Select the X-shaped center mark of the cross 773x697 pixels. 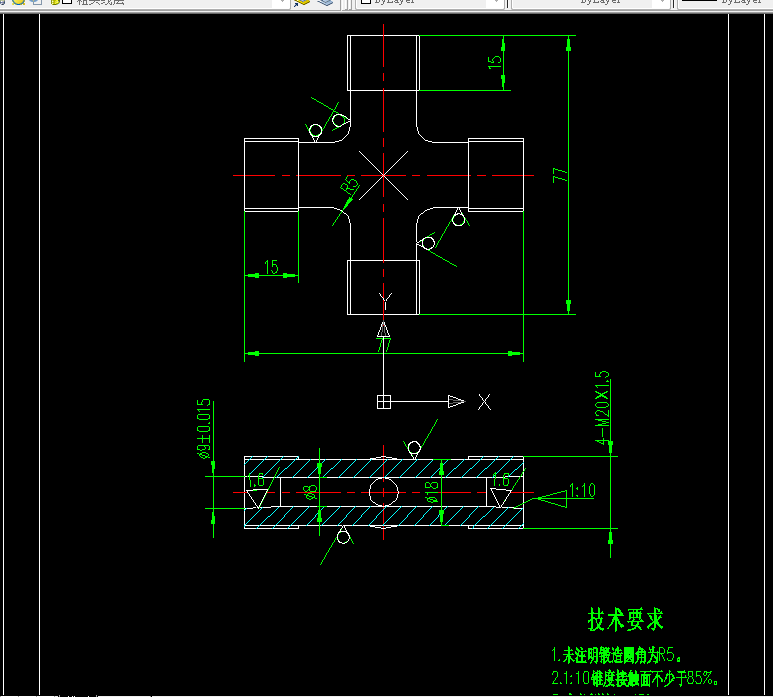tap(384, 175)
